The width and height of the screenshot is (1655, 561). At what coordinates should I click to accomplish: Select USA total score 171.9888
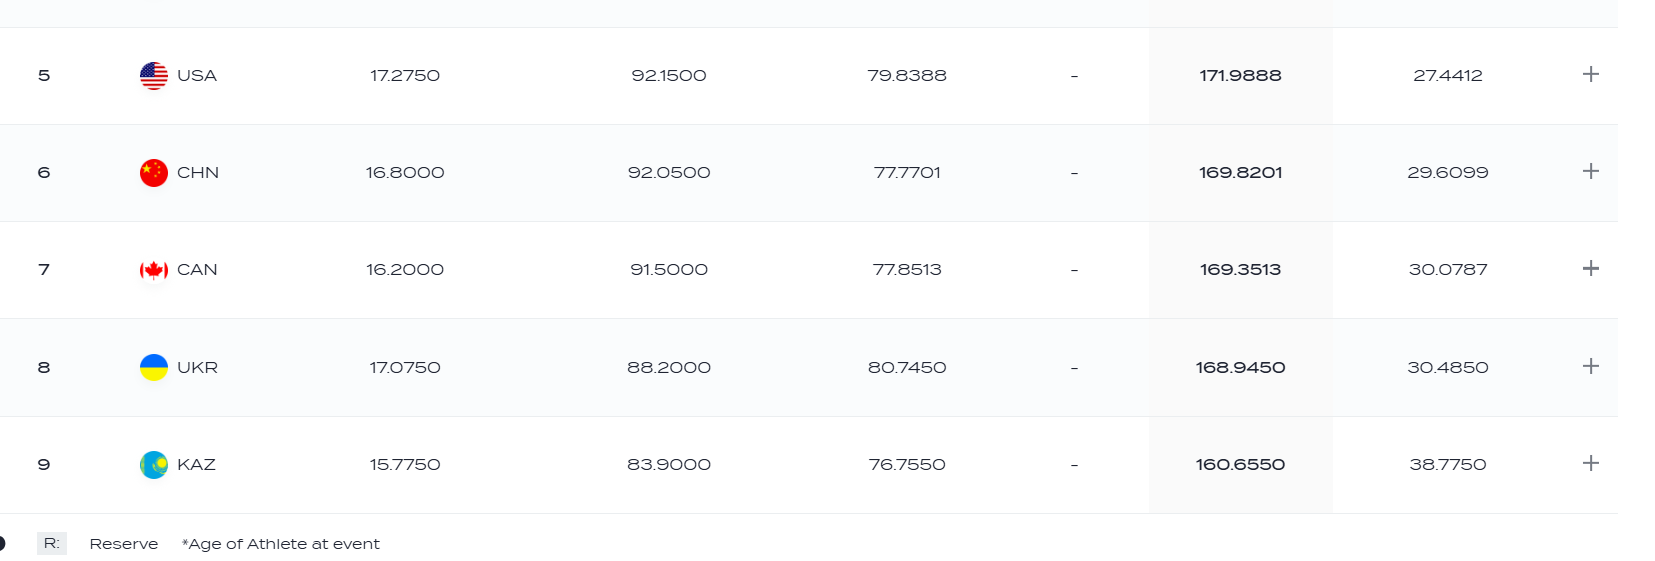(x=1240, y=76)
